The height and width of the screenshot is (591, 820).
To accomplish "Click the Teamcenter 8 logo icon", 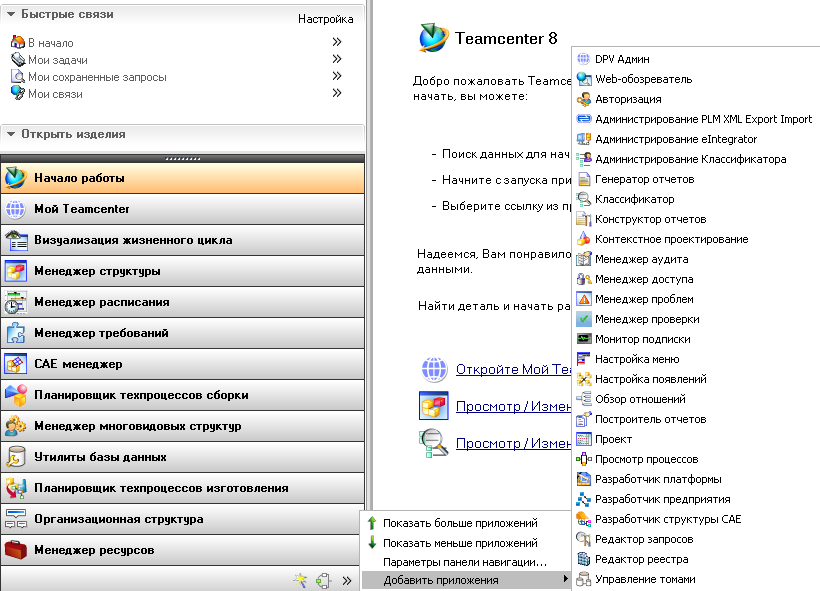I will [x=434, y=37].
